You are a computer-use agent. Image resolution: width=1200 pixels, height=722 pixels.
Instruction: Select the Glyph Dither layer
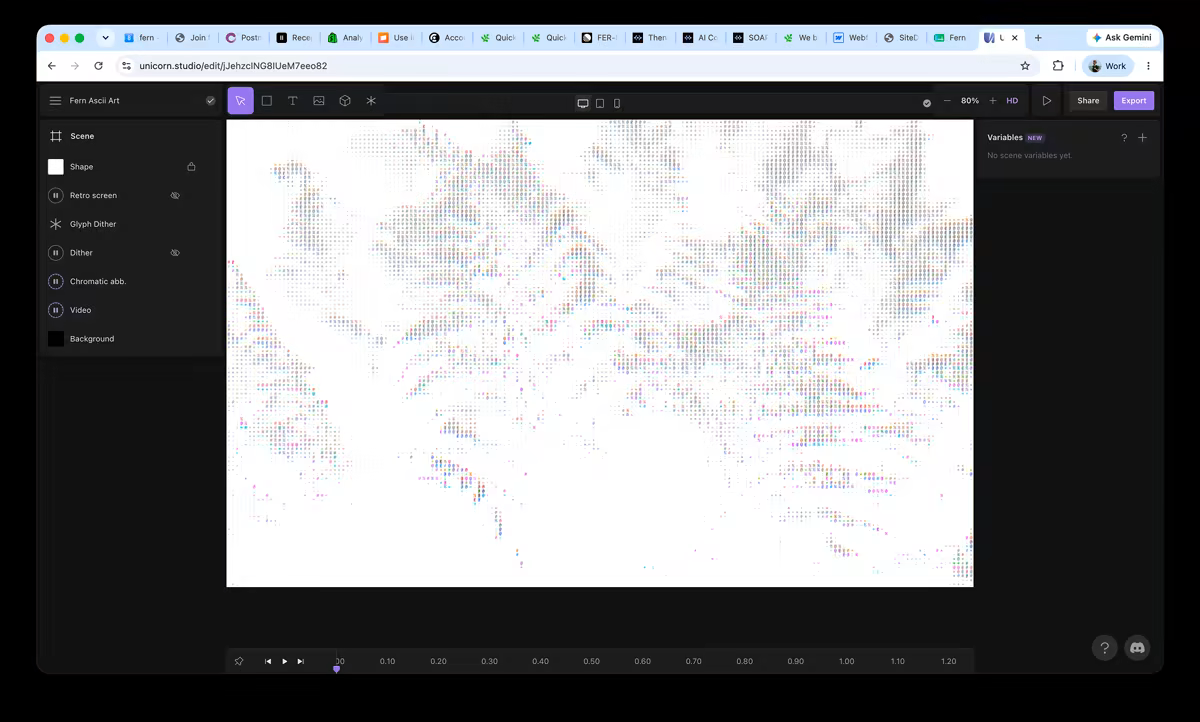(x=131, y=224)
